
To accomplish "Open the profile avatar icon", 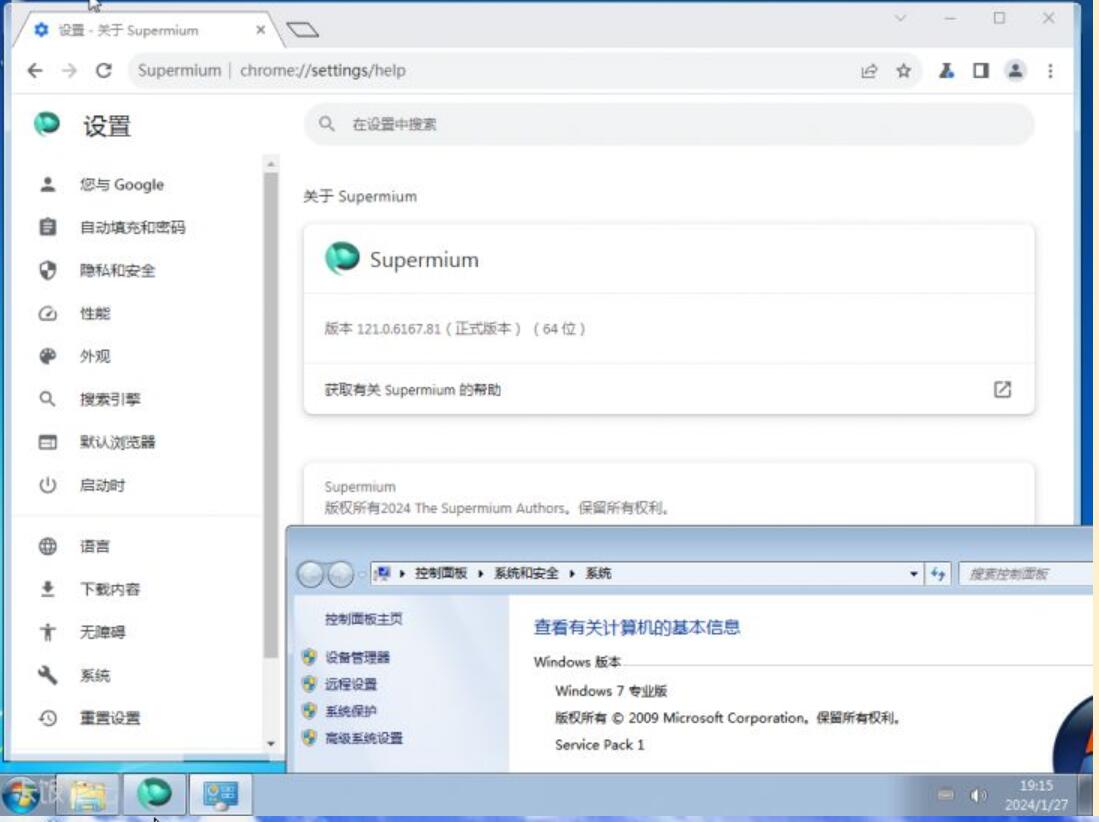I will (x=1016, y=71).
